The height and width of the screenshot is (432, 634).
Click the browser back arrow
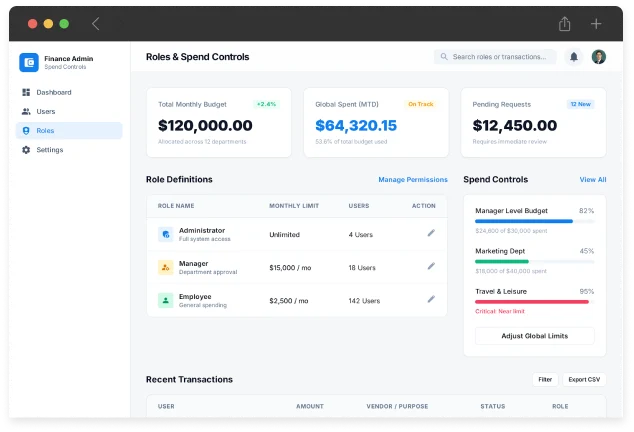(95, 24)
